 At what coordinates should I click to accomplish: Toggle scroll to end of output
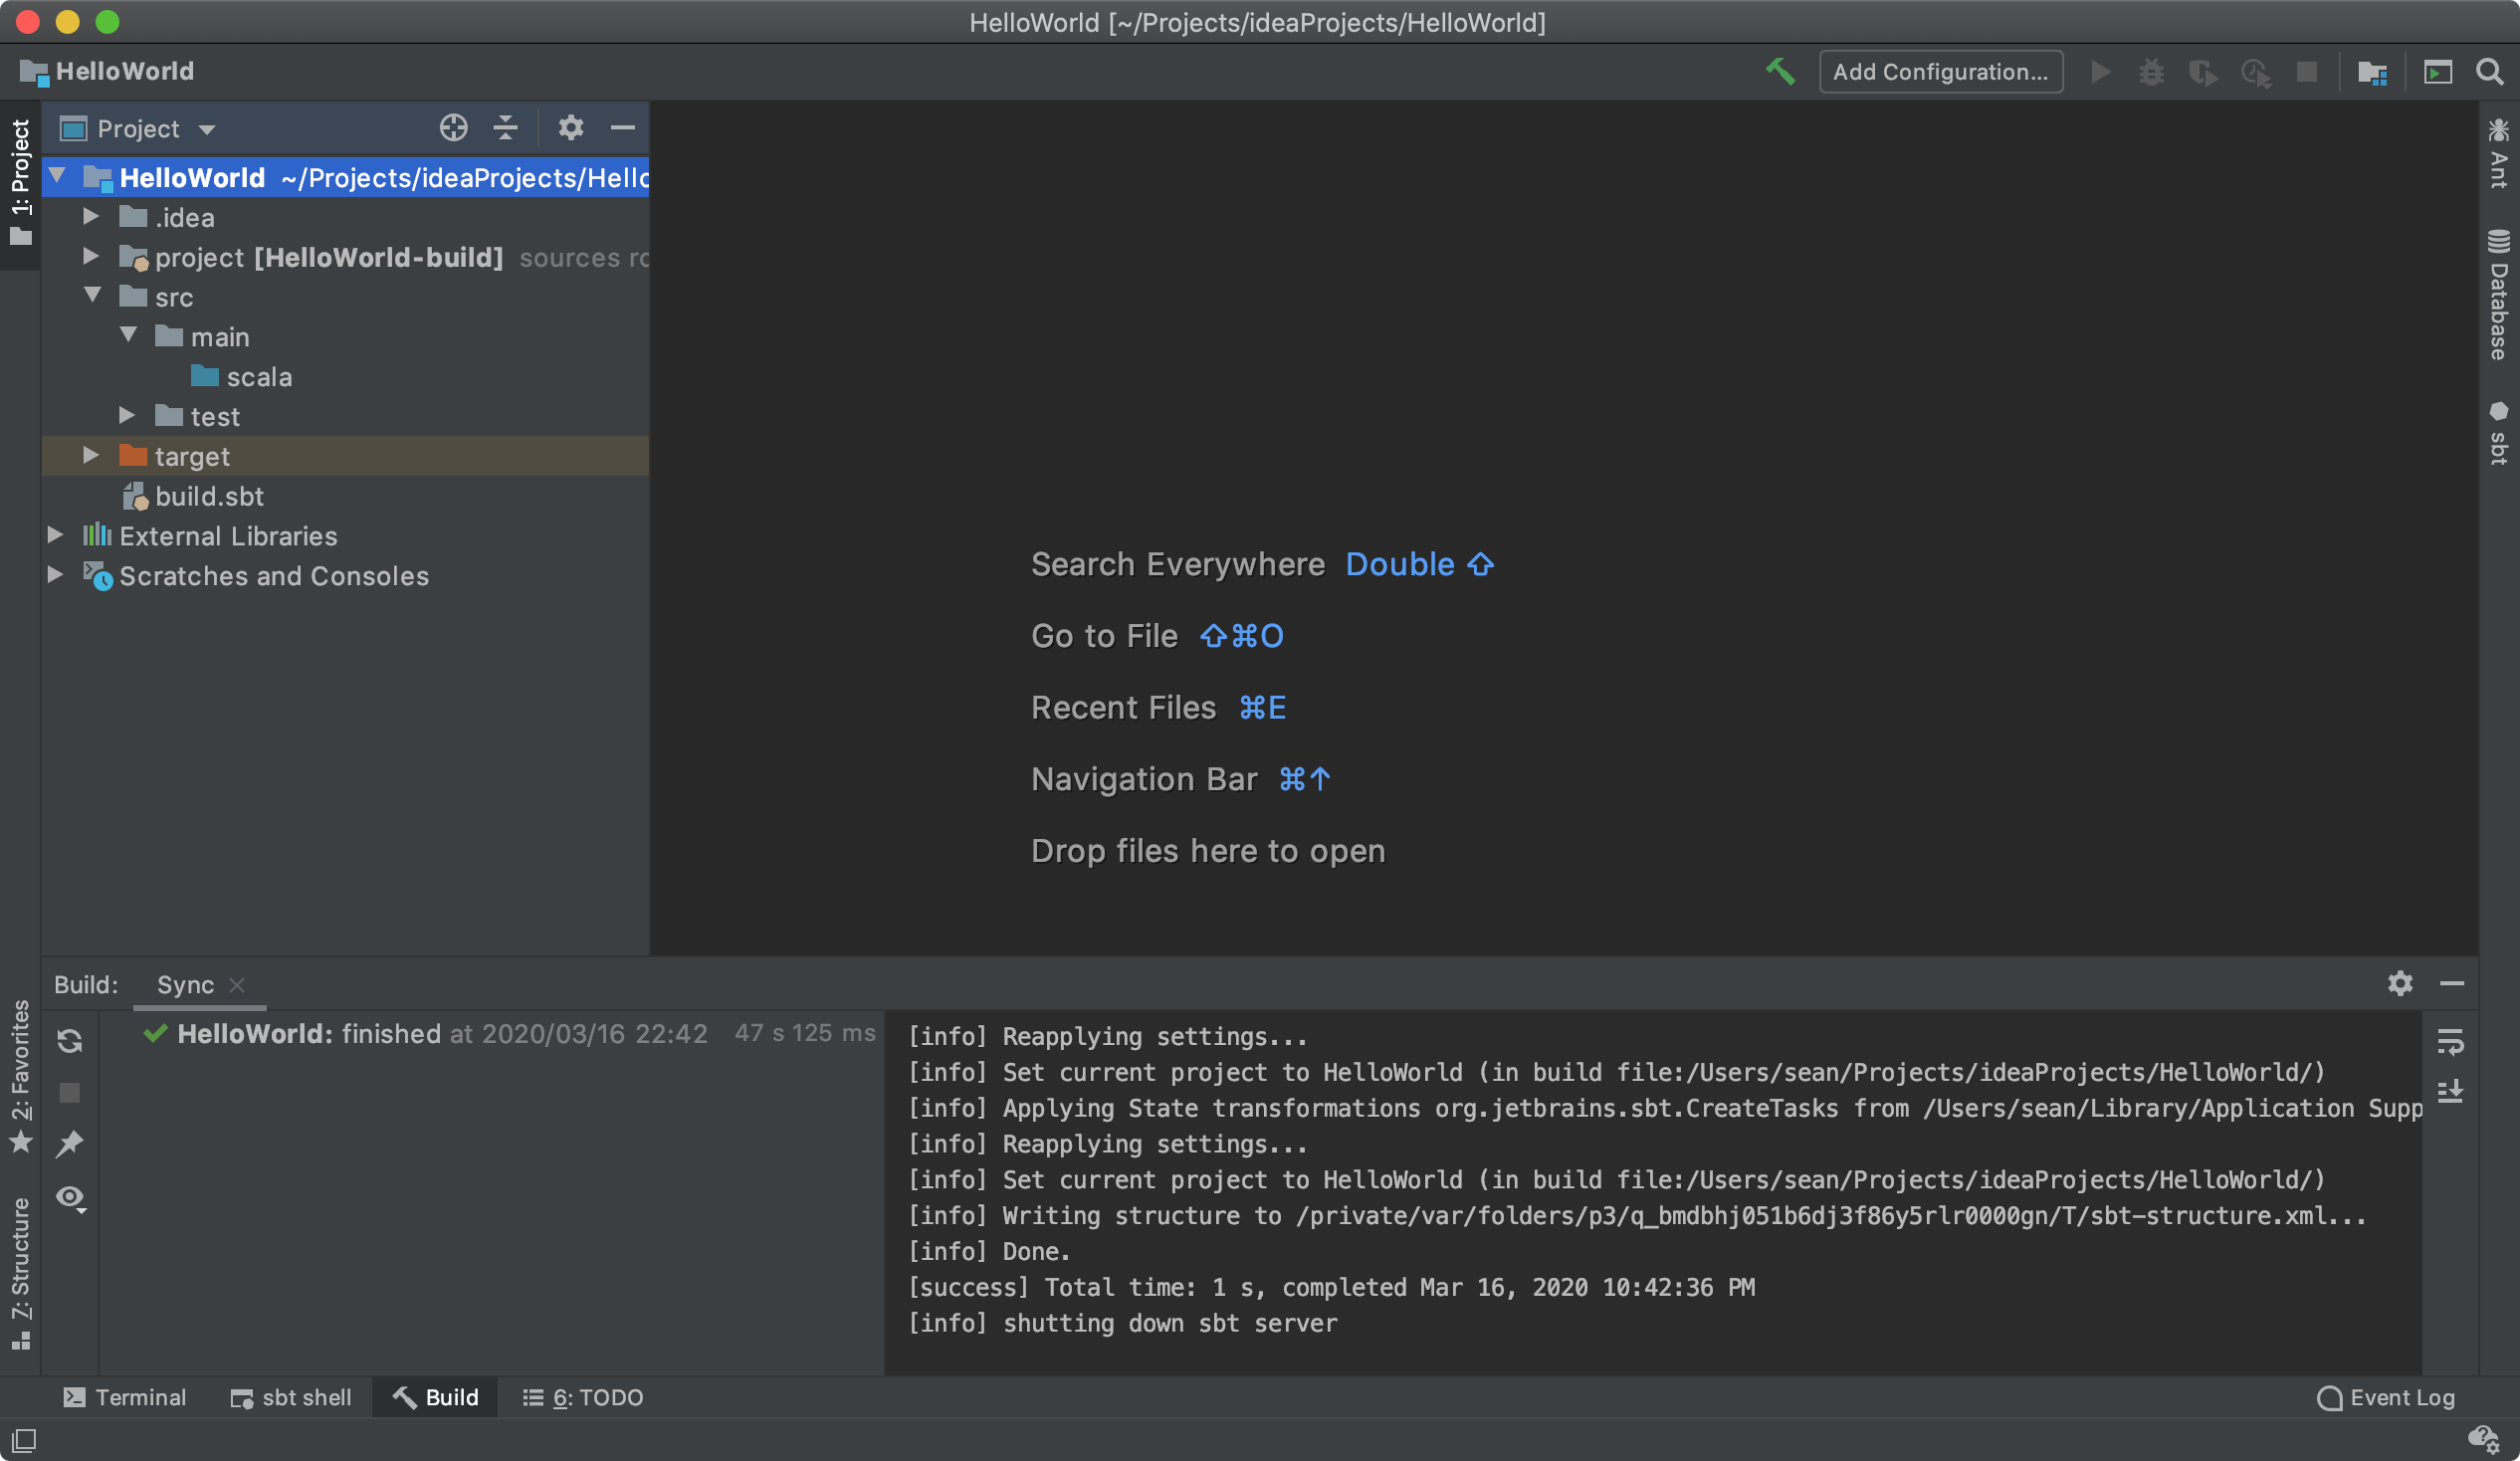[x=2450, y=1091]
